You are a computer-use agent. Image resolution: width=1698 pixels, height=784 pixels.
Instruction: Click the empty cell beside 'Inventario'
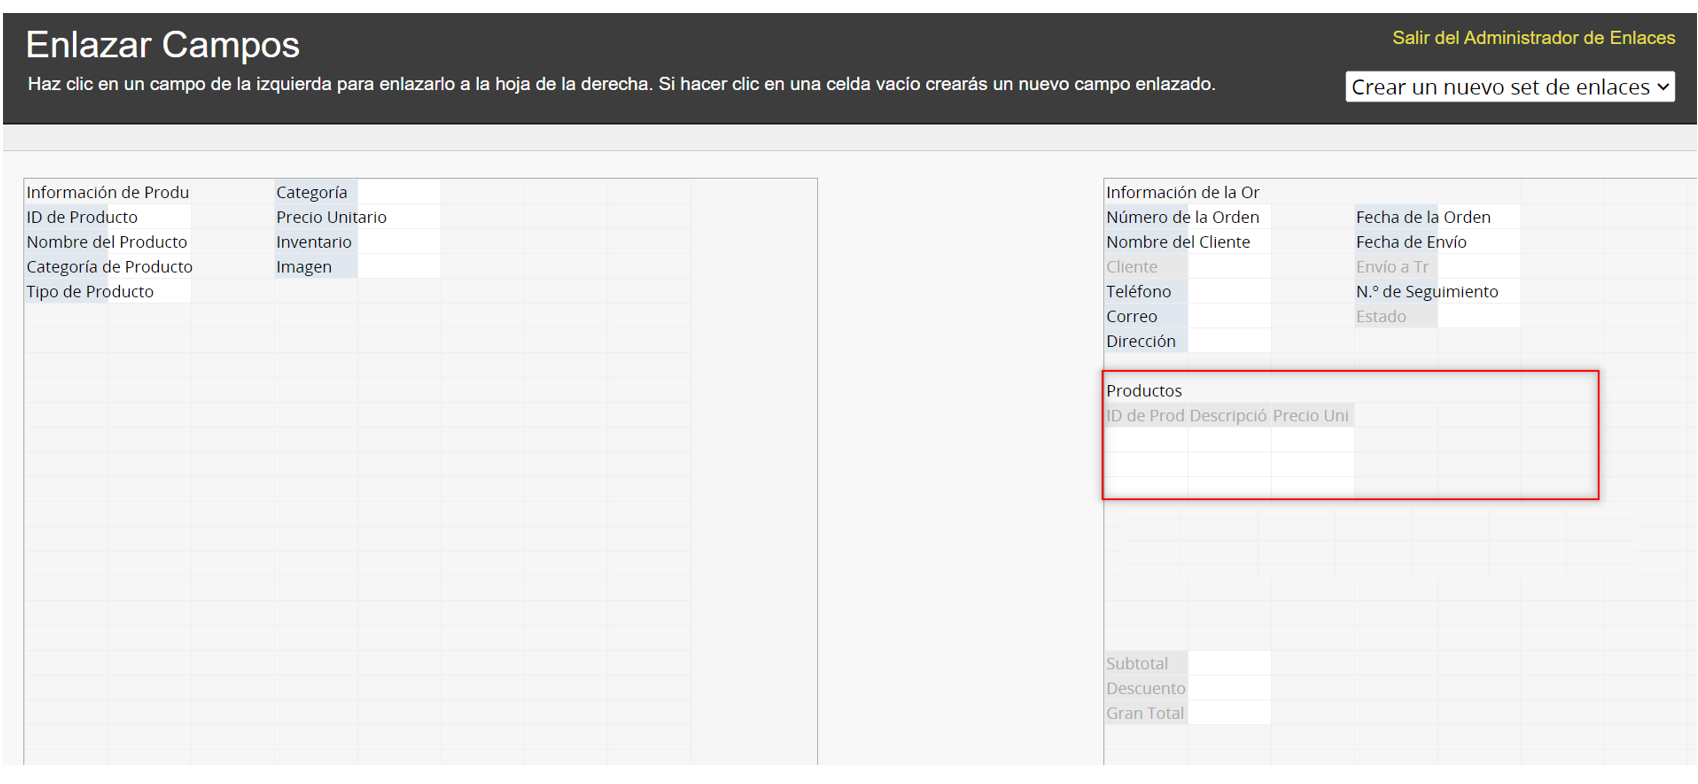coord(399,242)
